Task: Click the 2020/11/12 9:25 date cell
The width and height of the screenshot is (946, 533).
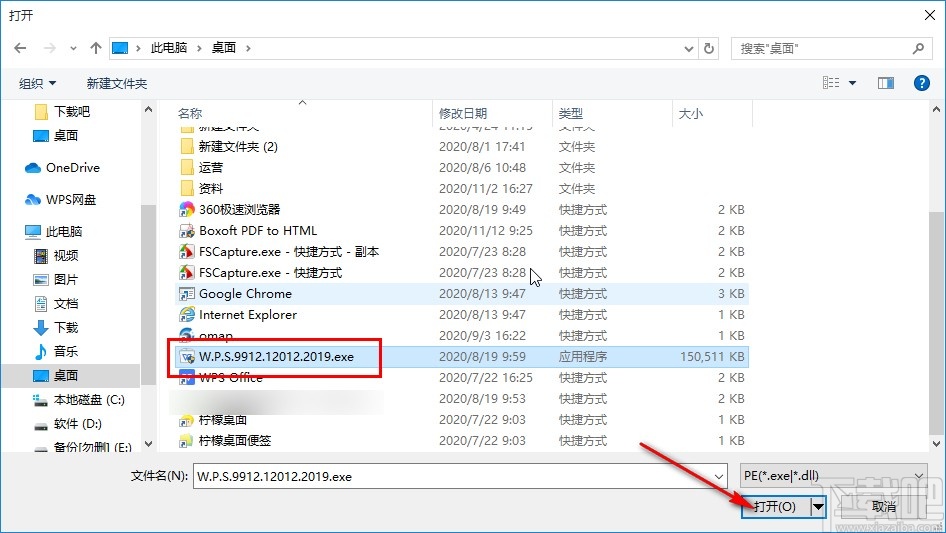Action: tap(486, 231)
